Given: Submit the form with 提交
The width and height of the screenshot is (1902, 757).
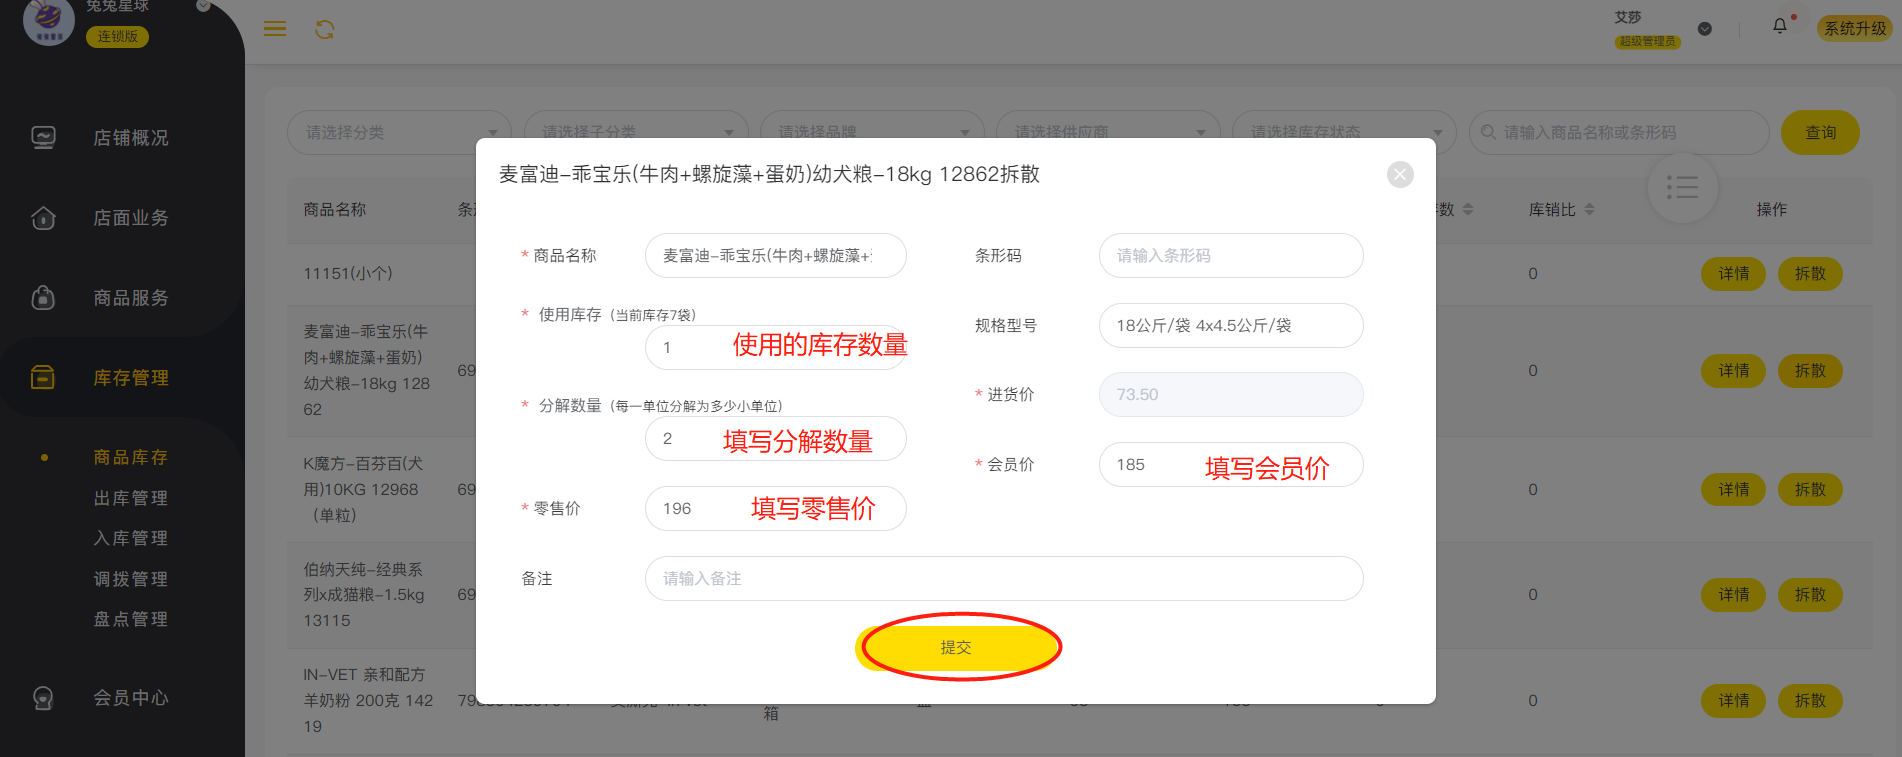Looking at the screenshot, I should click(x=956, y=647).
